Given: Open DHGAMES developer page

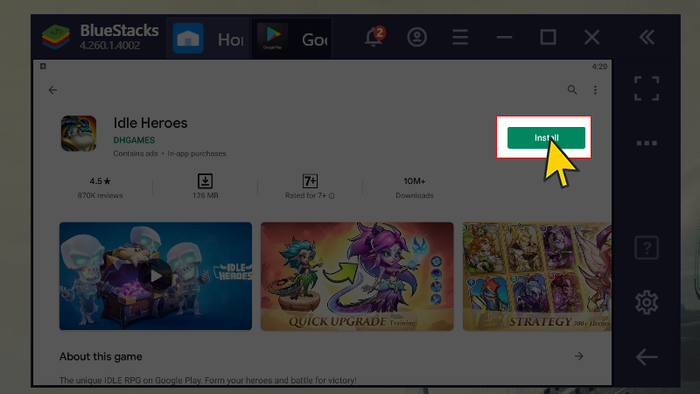Looking at the screenshot, I should [x=134, y=140].
